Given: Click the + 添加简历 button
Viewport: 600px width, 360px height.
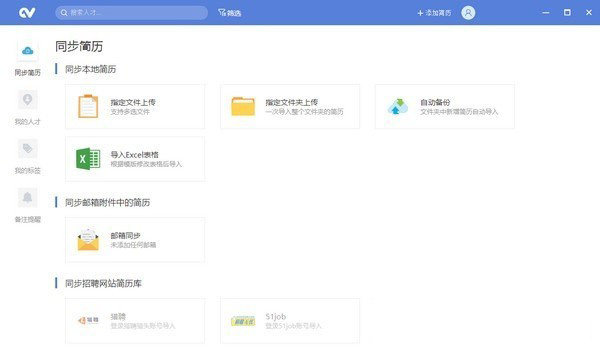Looking at the screenshot, I should (434, 13).
